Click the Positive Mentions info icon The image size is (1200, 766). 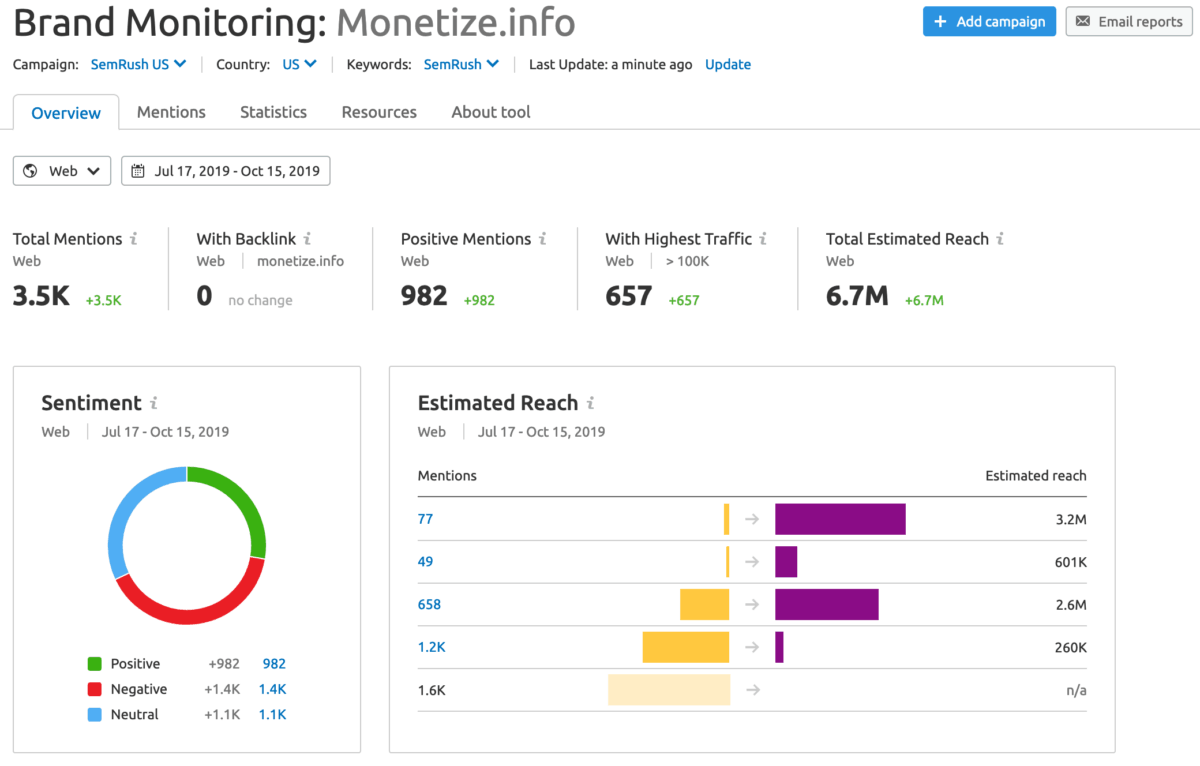(542, 239)
